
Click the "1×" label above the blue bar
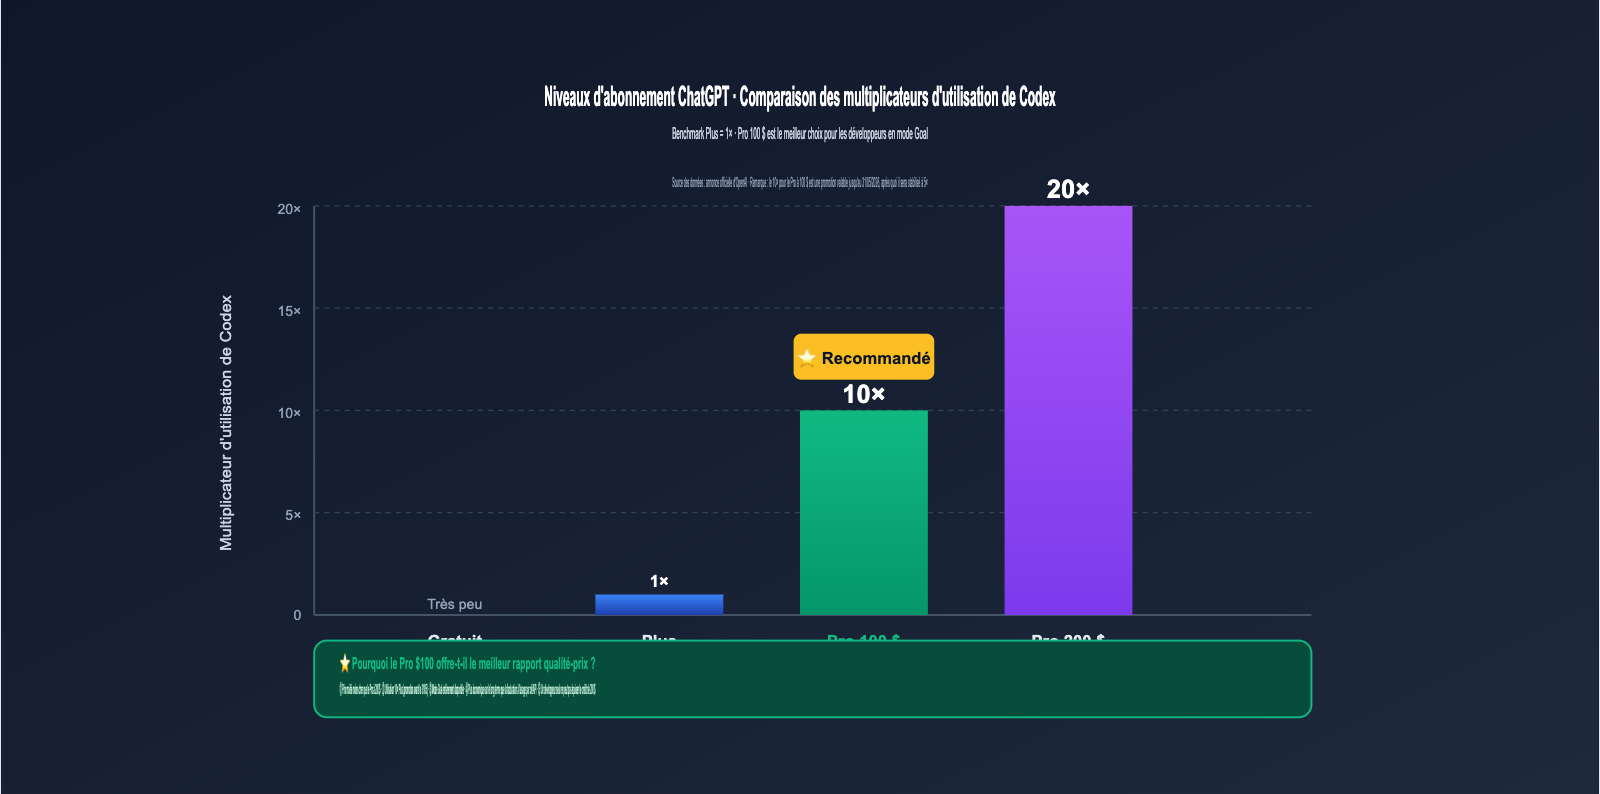659,581
